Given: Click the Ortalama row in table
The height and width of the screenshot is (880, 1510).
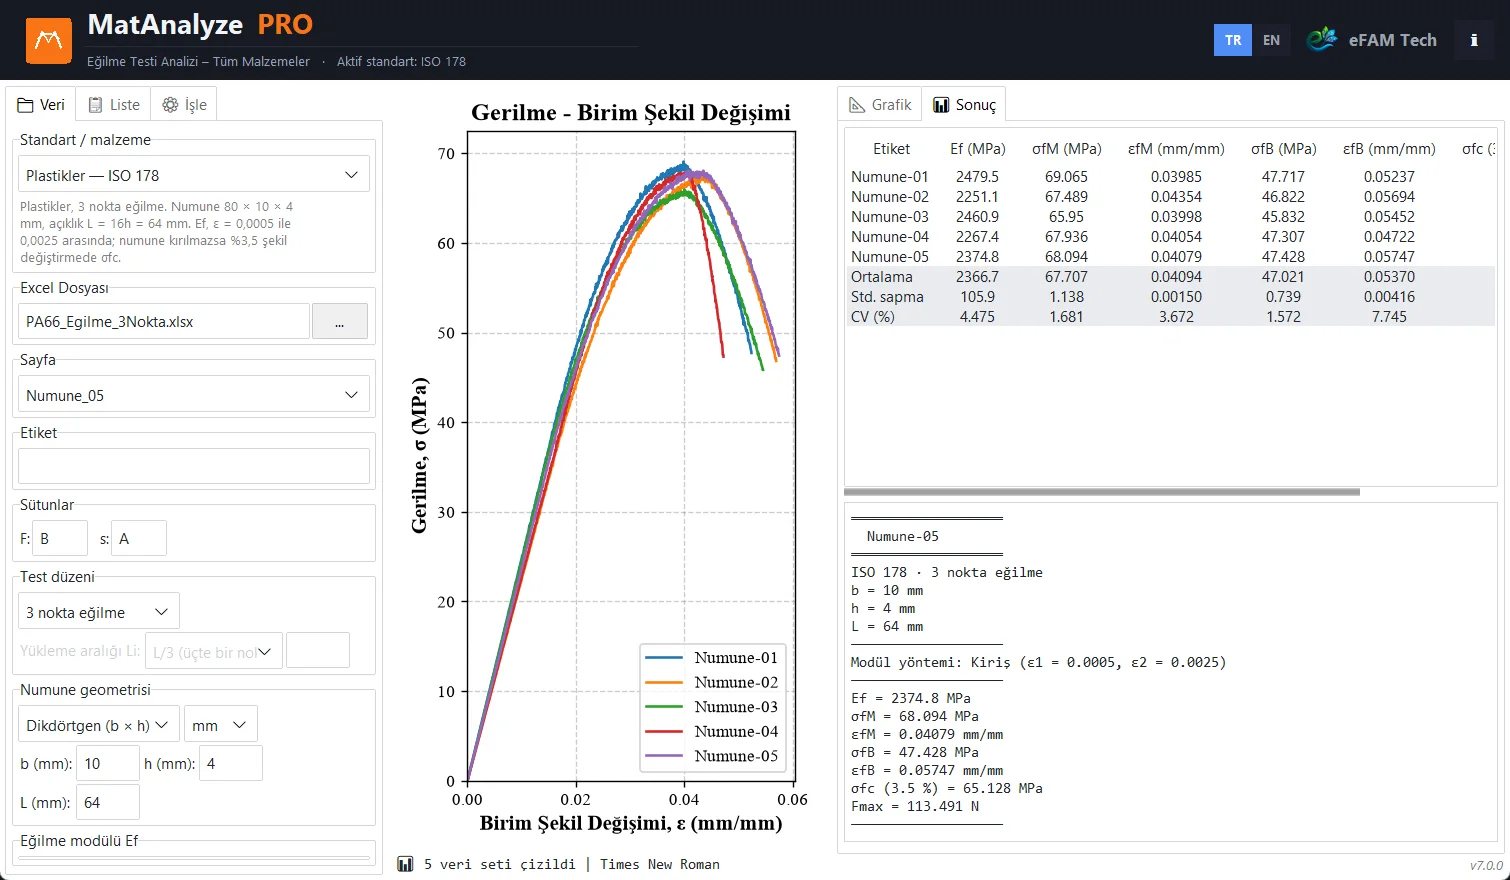Looking at the screenshot, I should [1171, 277].
